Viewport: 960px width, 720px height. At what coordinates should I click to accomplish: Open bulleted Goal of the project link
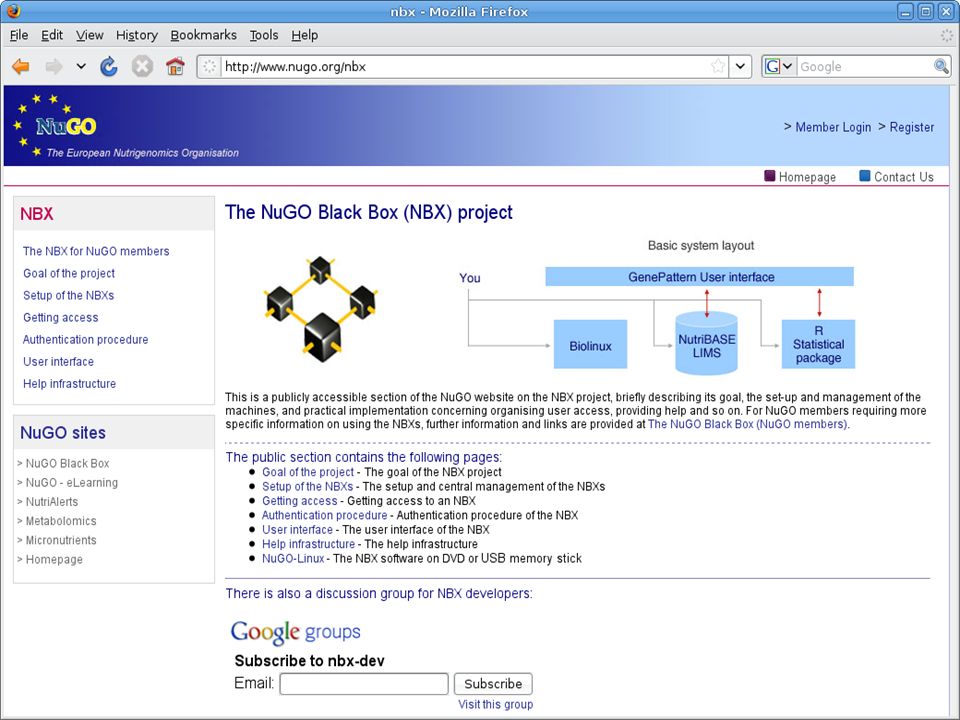(x=308, y=472)
